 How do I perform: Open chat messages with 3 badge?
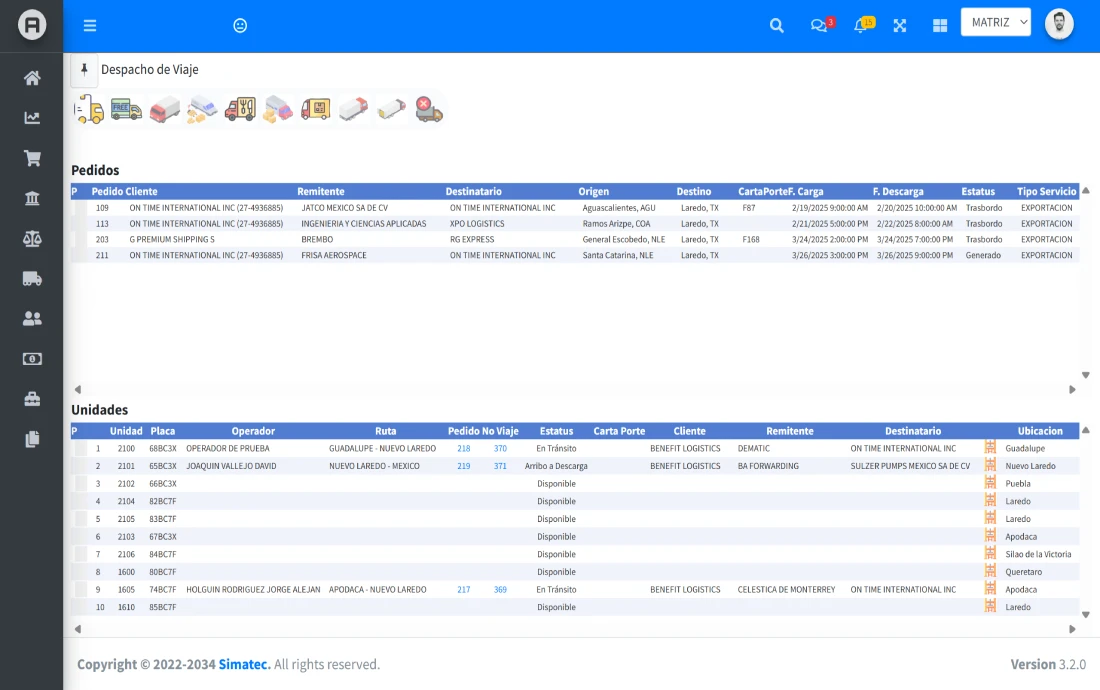(x=821, y=25)
